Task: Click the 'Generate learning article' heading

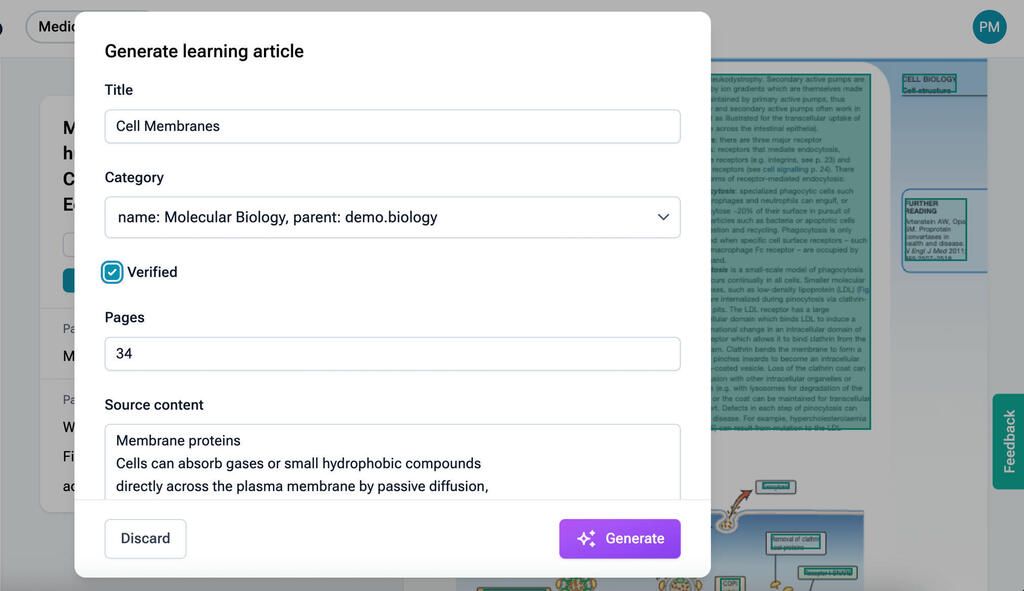Action: point(204,51)
